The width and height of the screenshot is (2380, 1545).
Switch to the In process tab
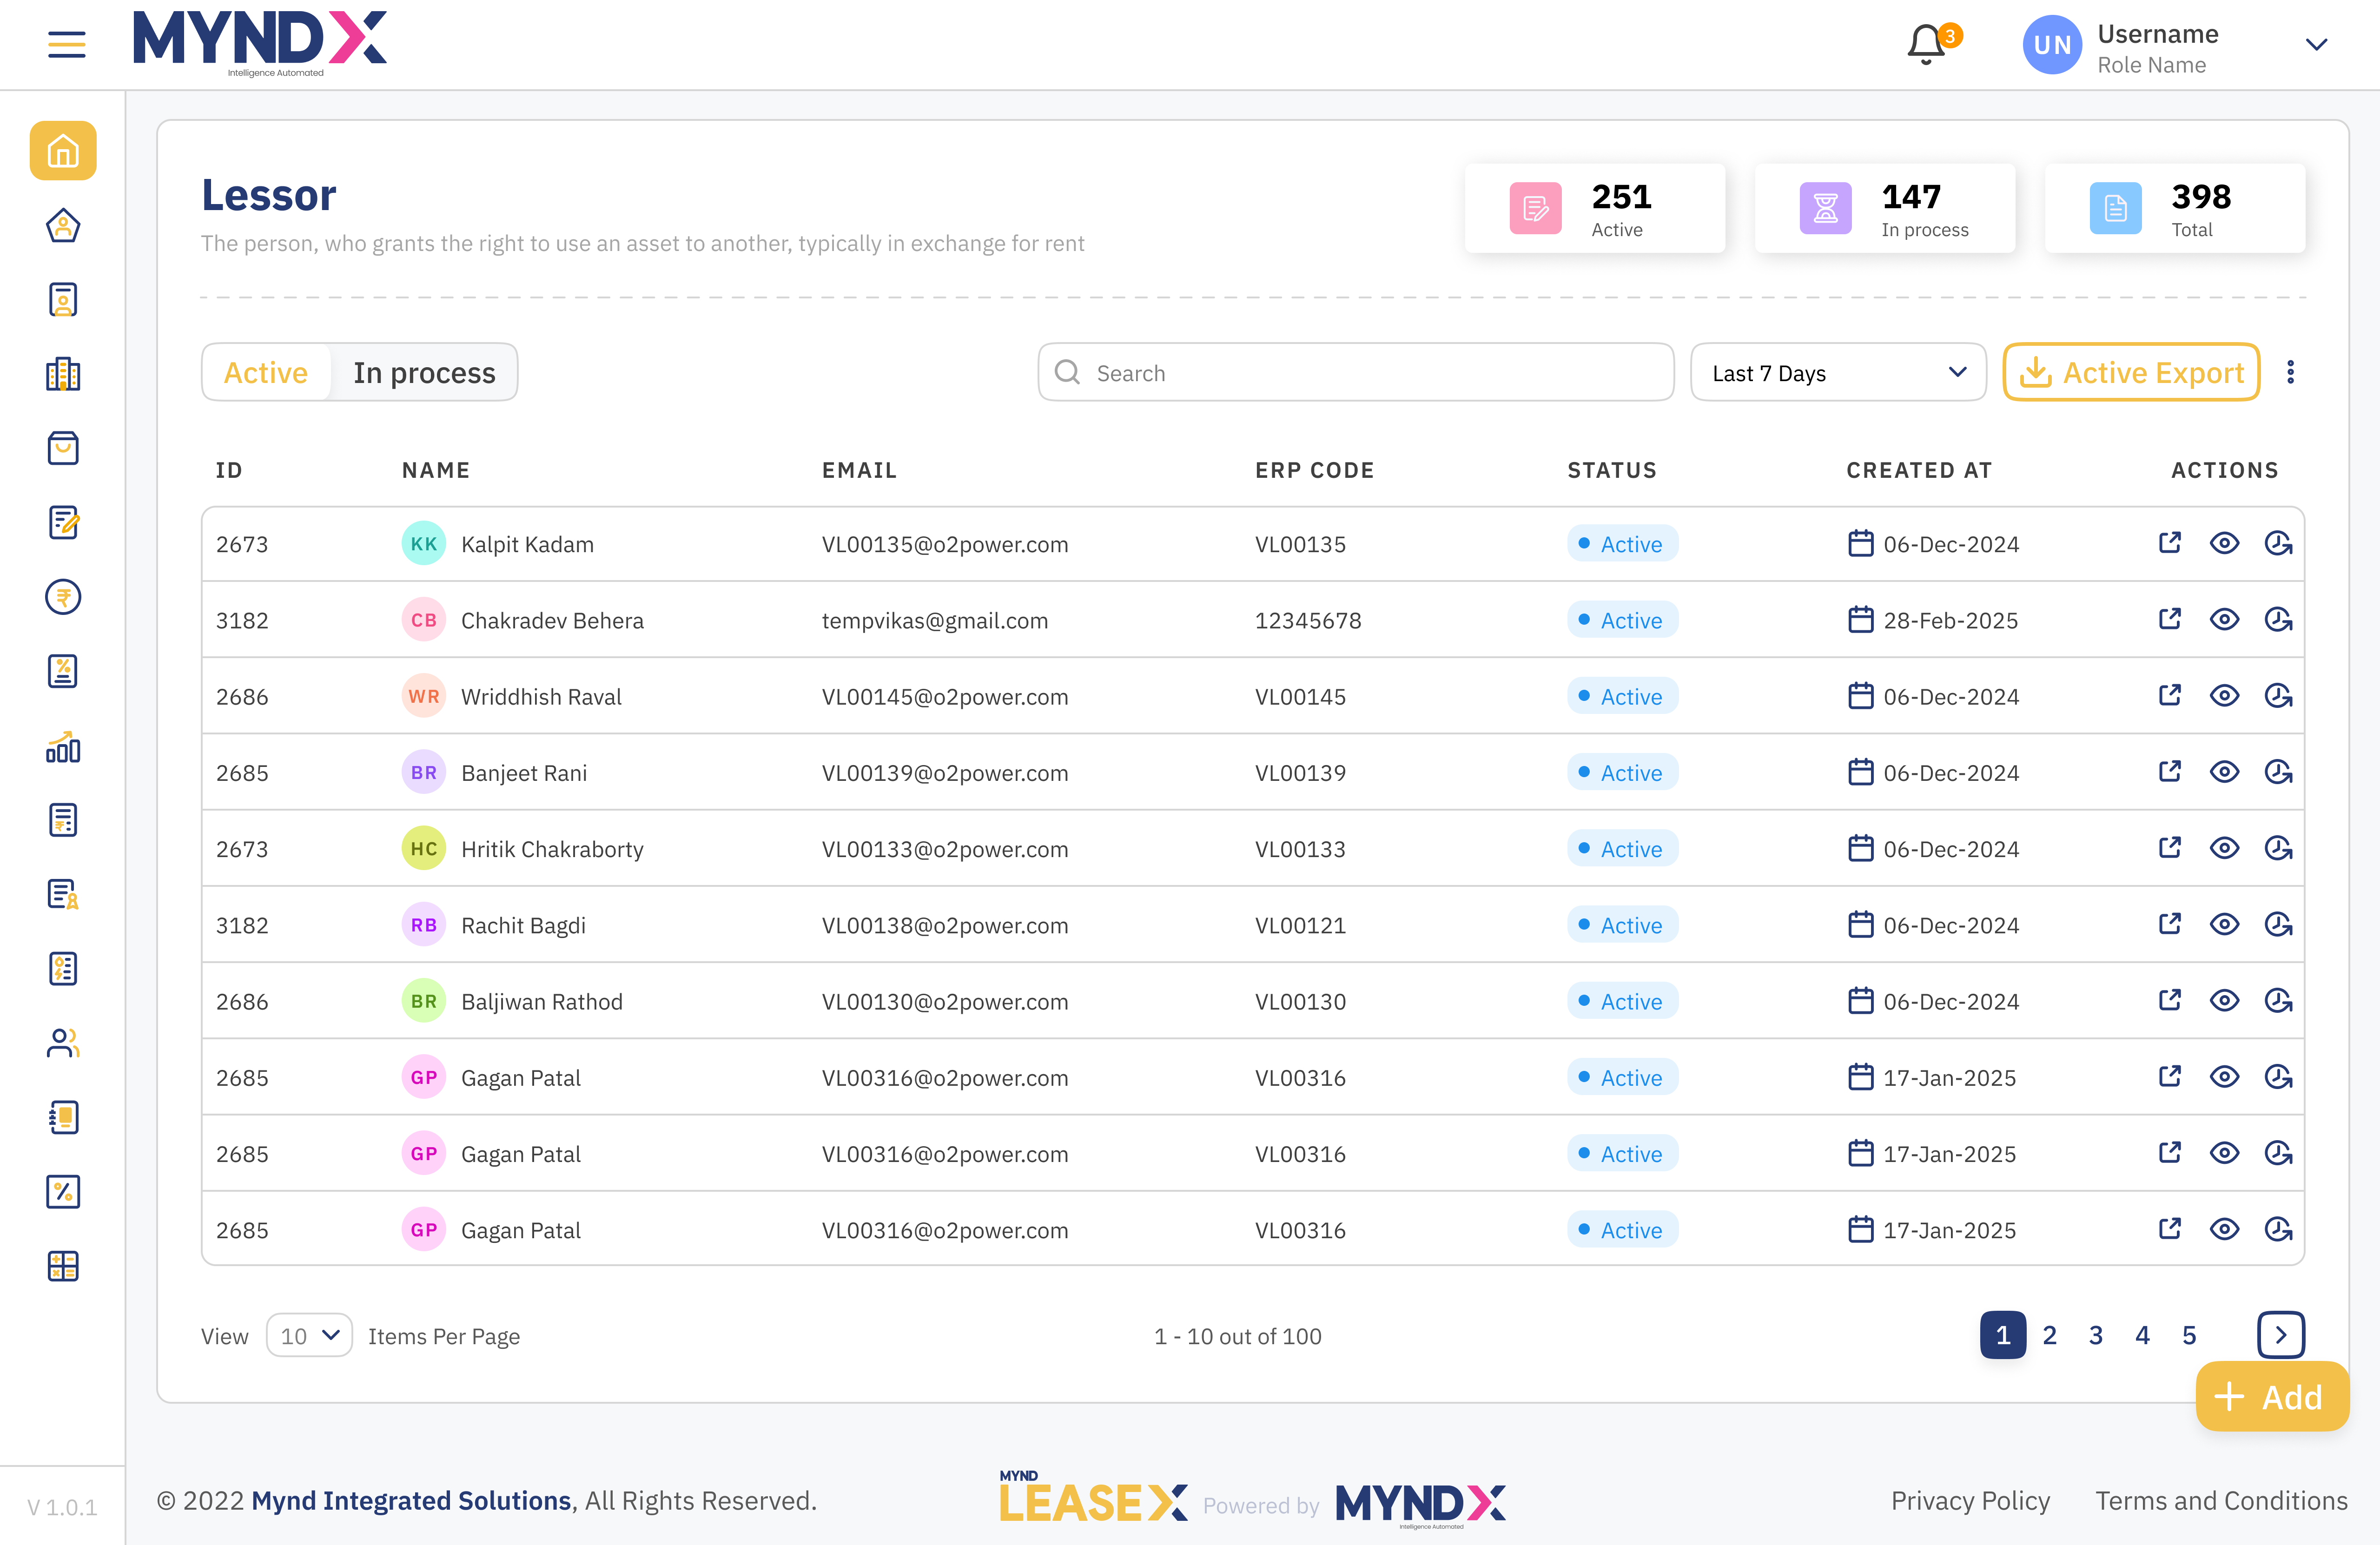424,372
